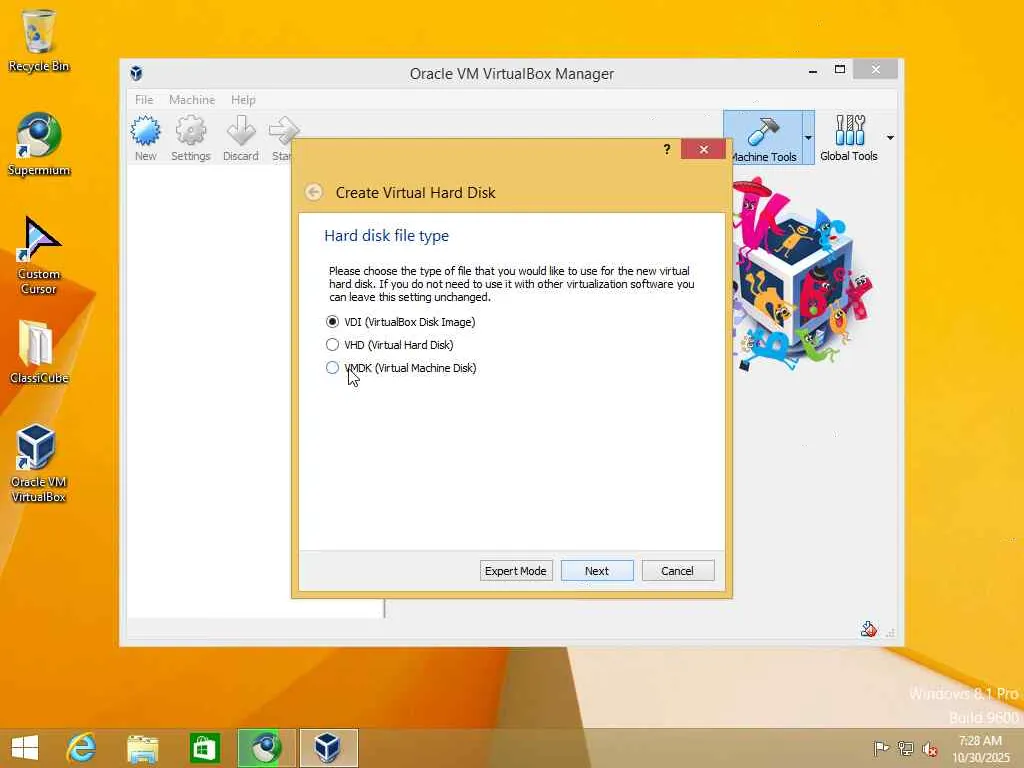1024x768 pixels.
Task: Expand Global Tools dropdown arrow
Action: [890, 138]
